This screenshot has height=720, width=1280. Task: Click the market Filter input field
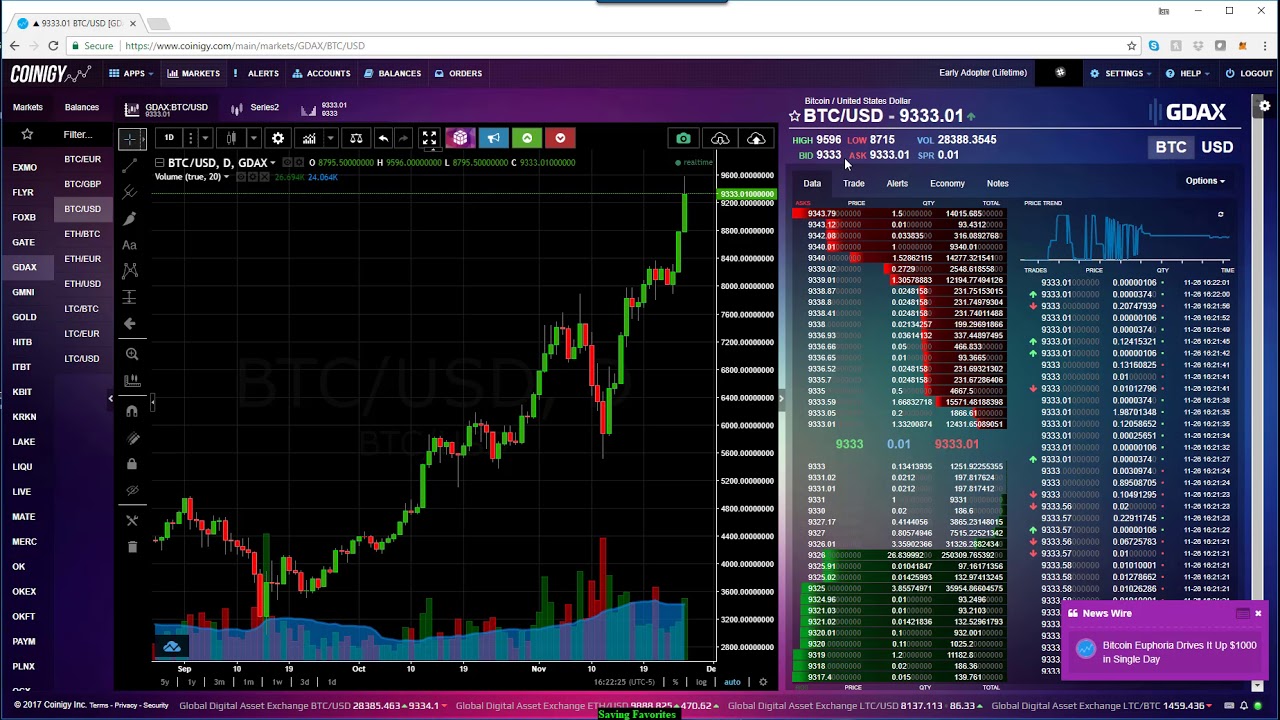tap(80, 134)
